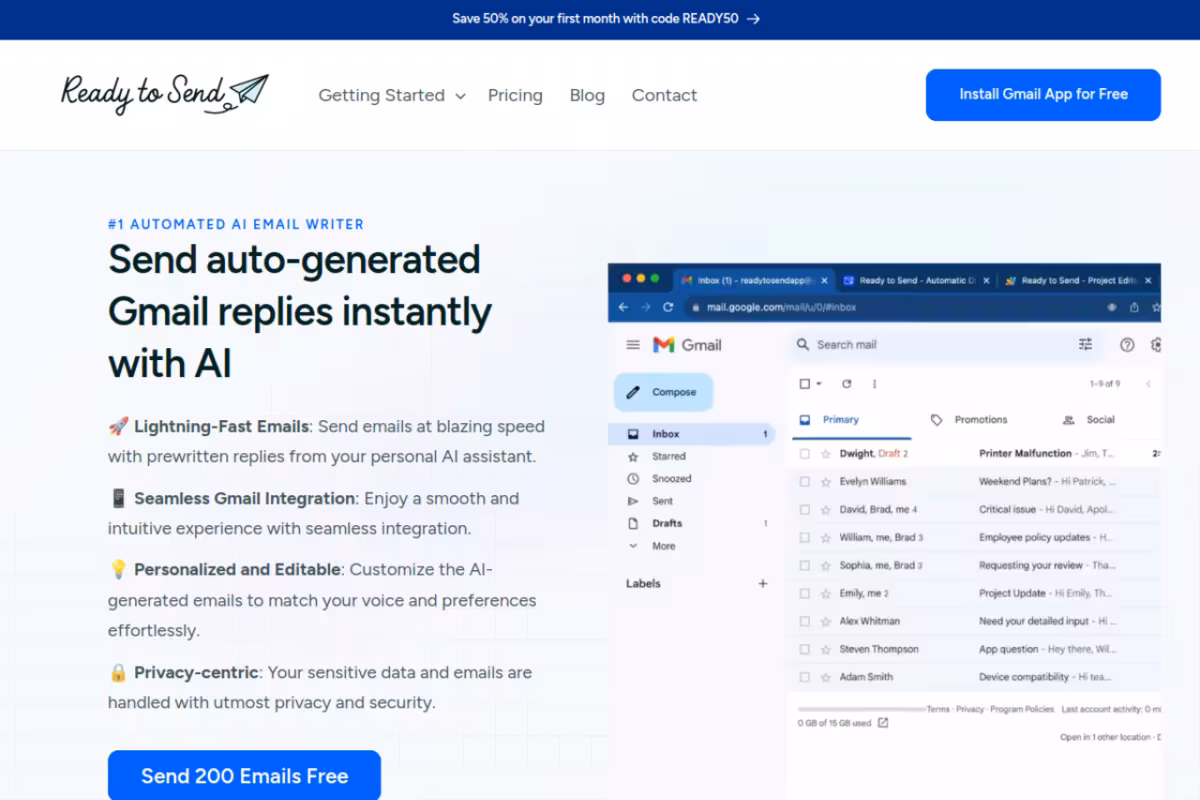Click the Sent folder arrow icon
Screen dimensions: 1200x800
point(633,501)
